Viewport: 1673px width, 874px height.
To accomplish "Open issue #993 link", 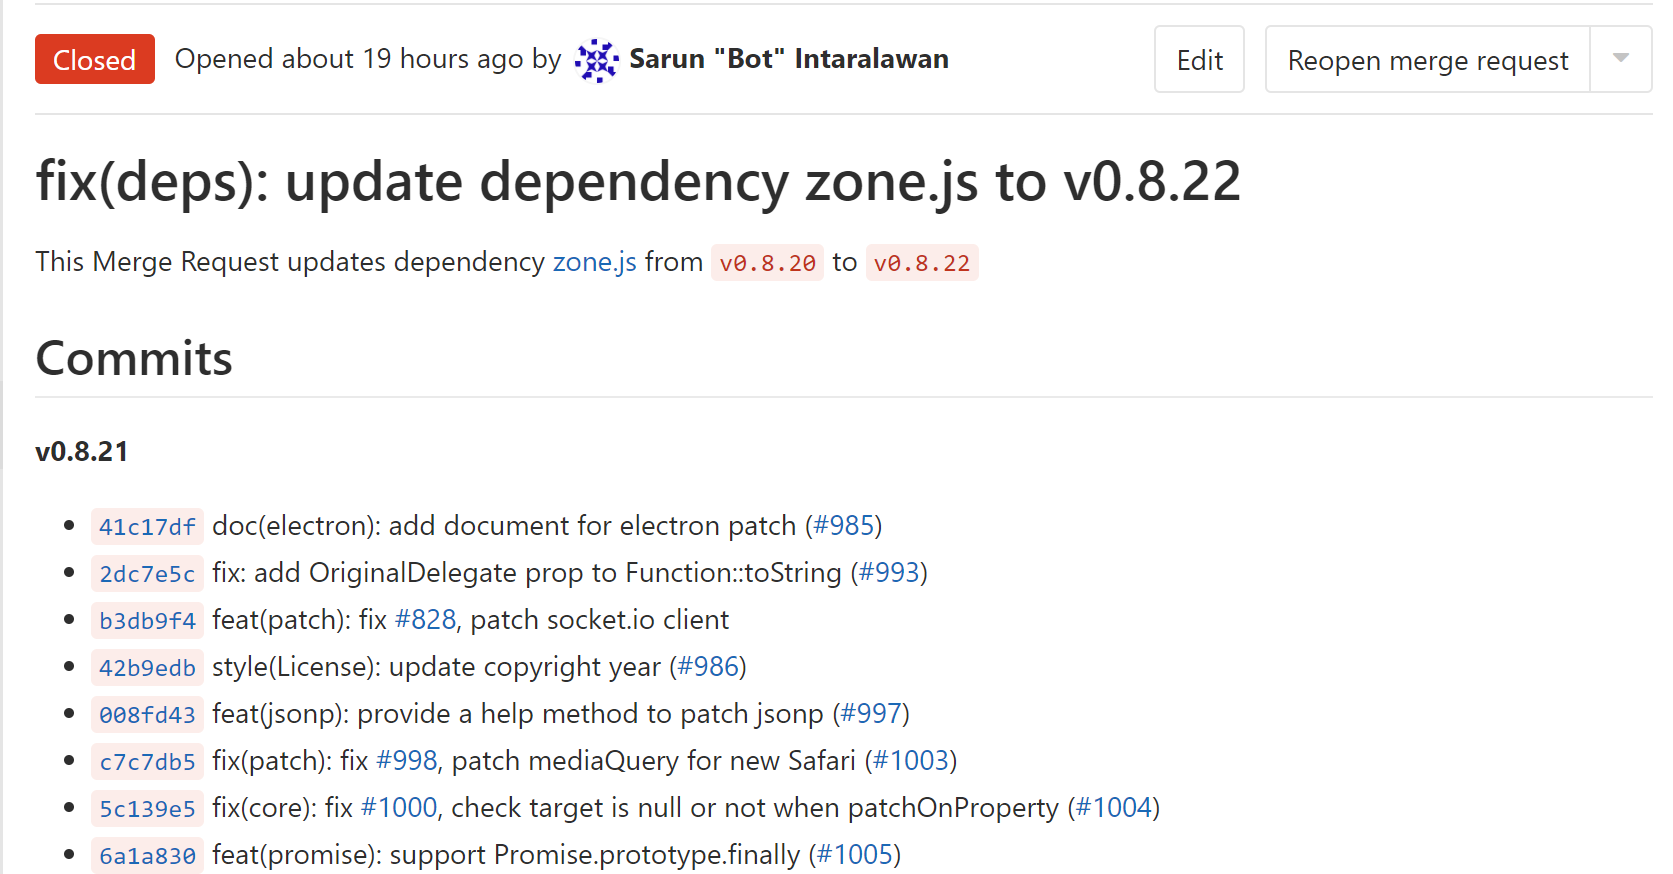I will [889, 573].
